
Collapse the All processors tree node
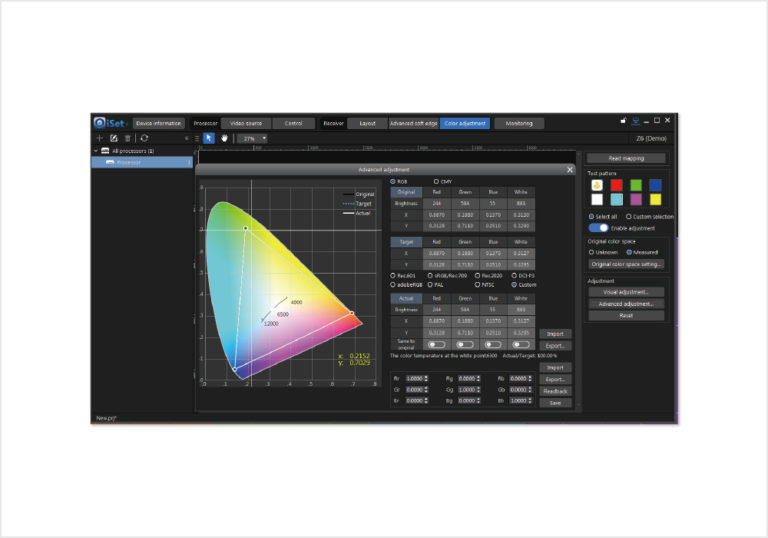coord(96,151)
